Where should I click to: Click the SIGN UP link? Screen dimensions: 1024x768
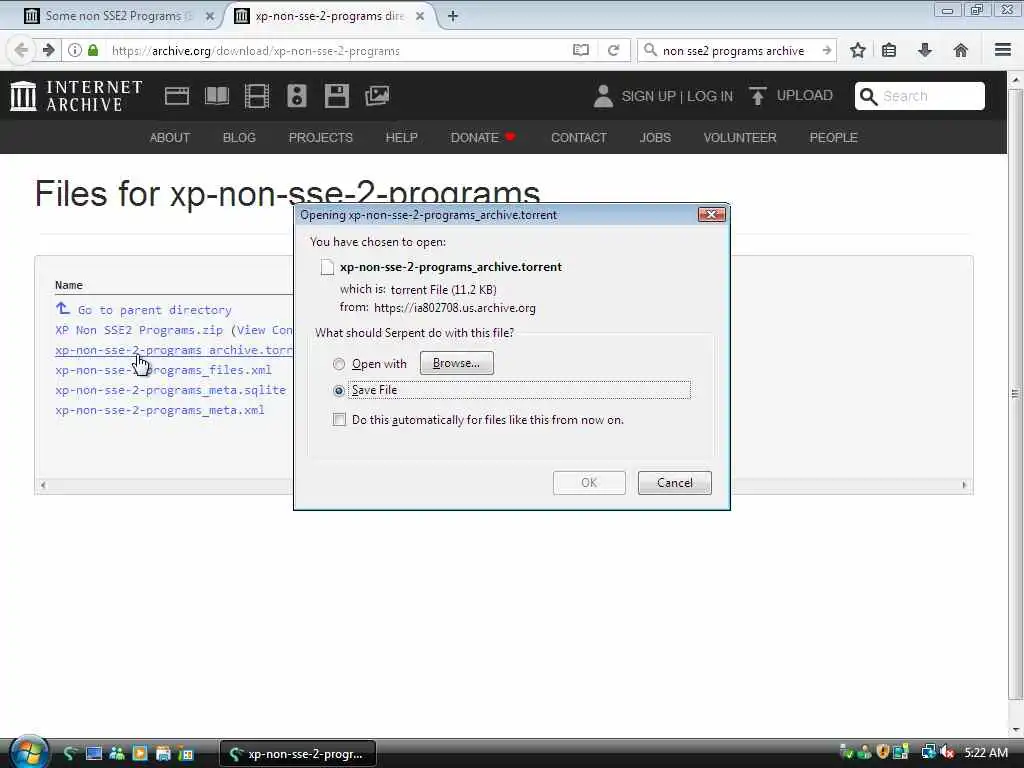648,96
